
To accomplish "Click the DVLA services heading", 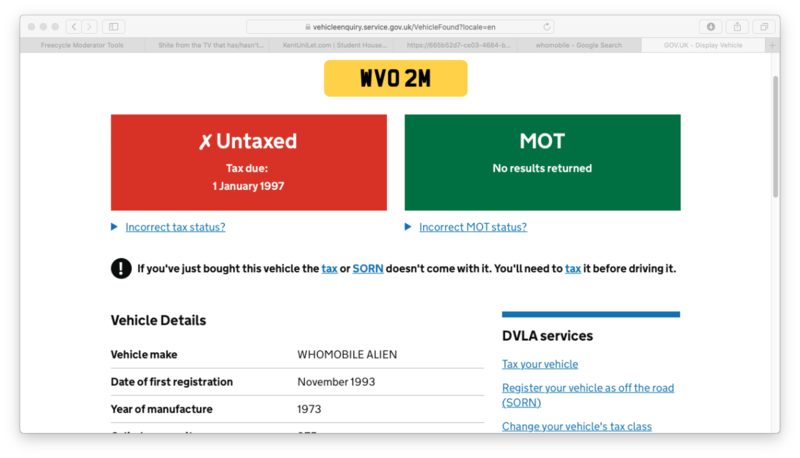I will [x=547, y=336].
